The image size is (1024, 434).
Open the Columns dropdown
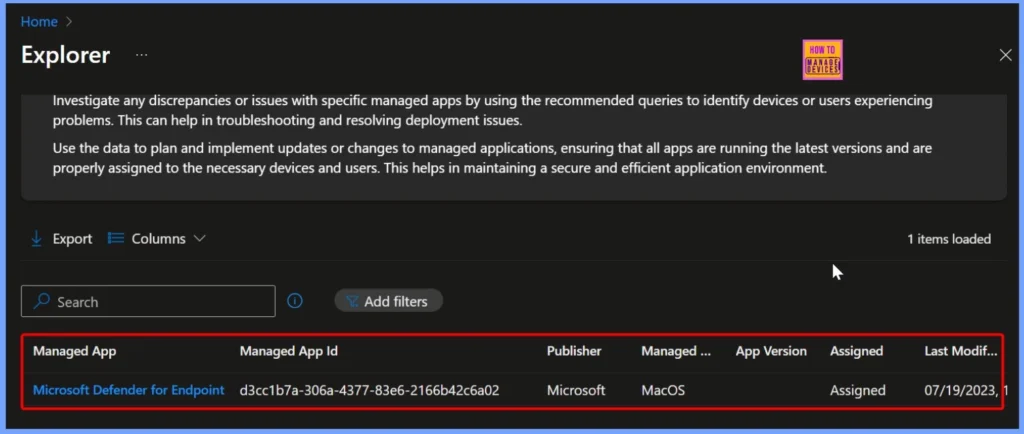[157, 239]
